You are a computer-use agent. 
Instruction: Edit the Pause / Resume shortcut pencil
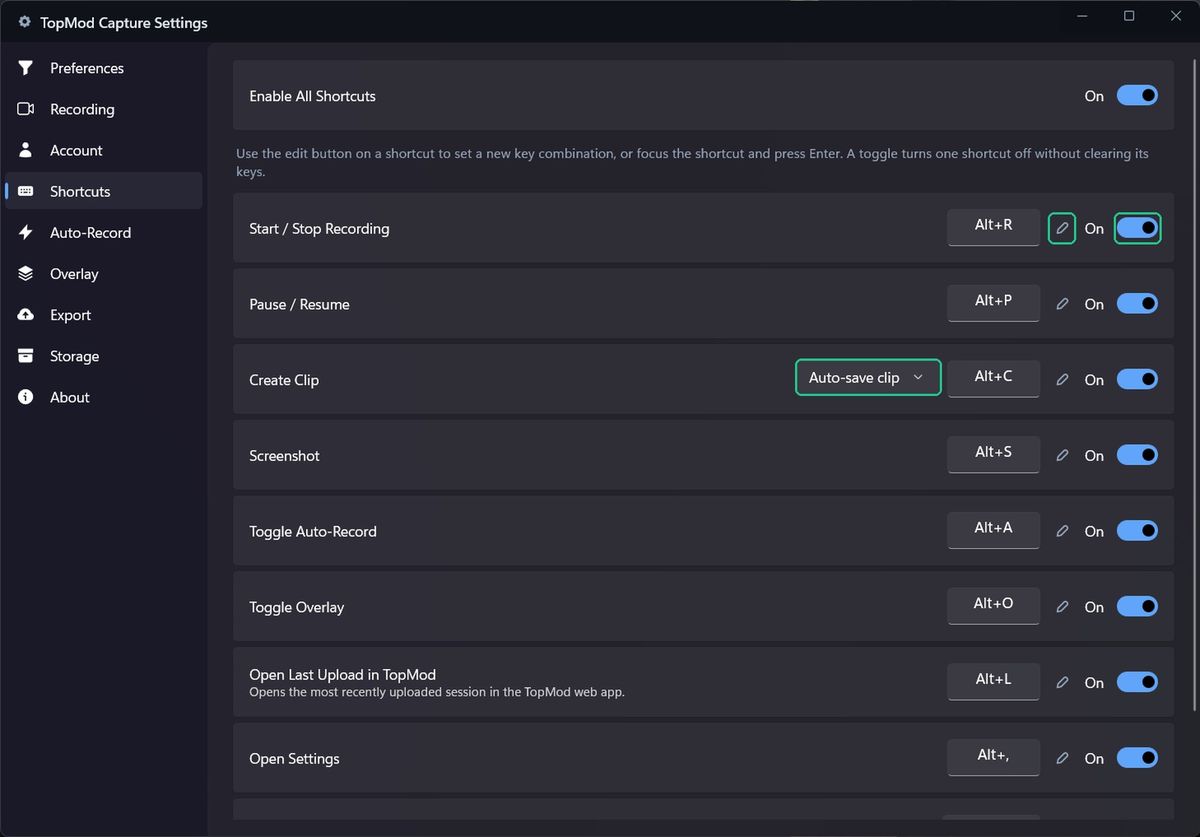coord(1062,304)
